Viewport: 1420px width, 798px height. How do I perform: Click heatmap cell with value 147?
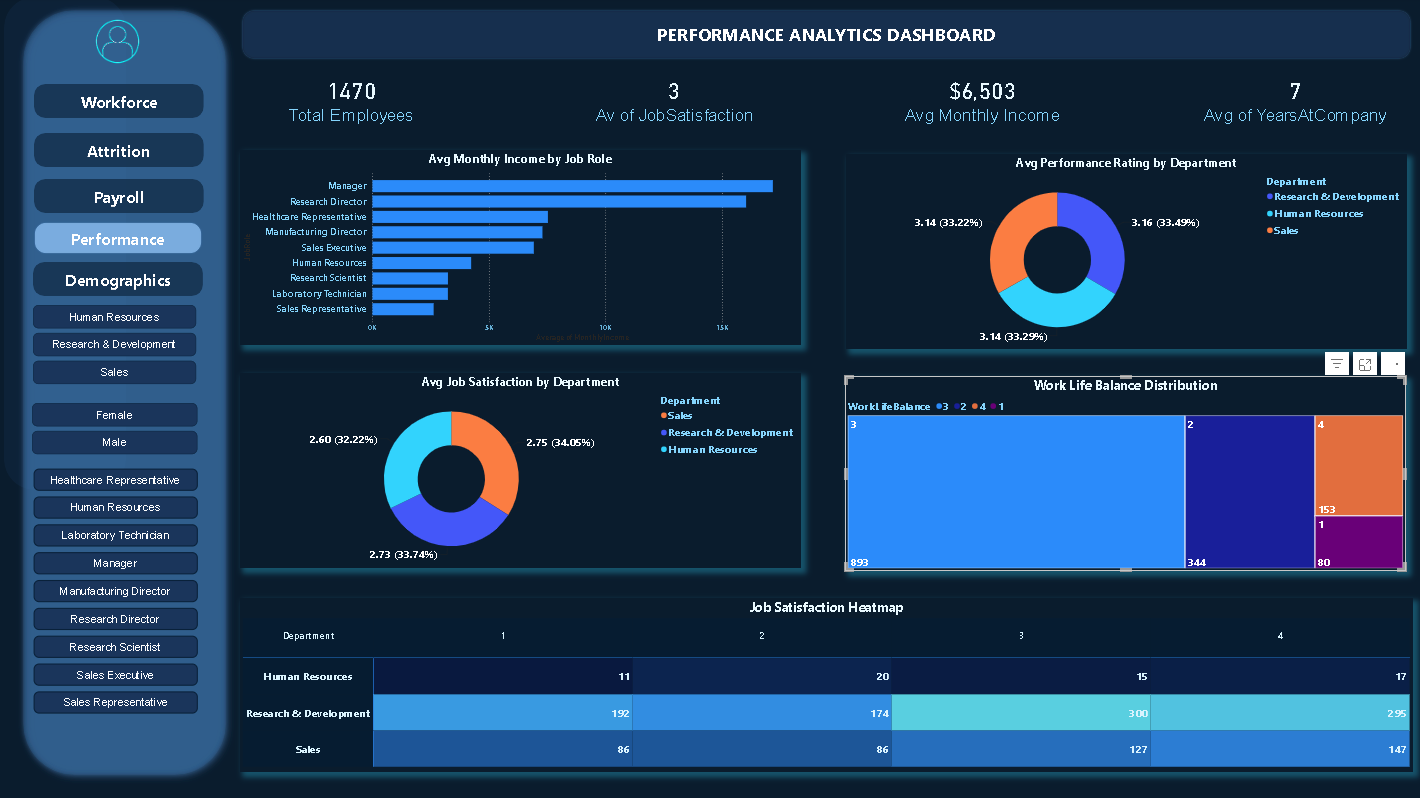tap(1280, 749)
